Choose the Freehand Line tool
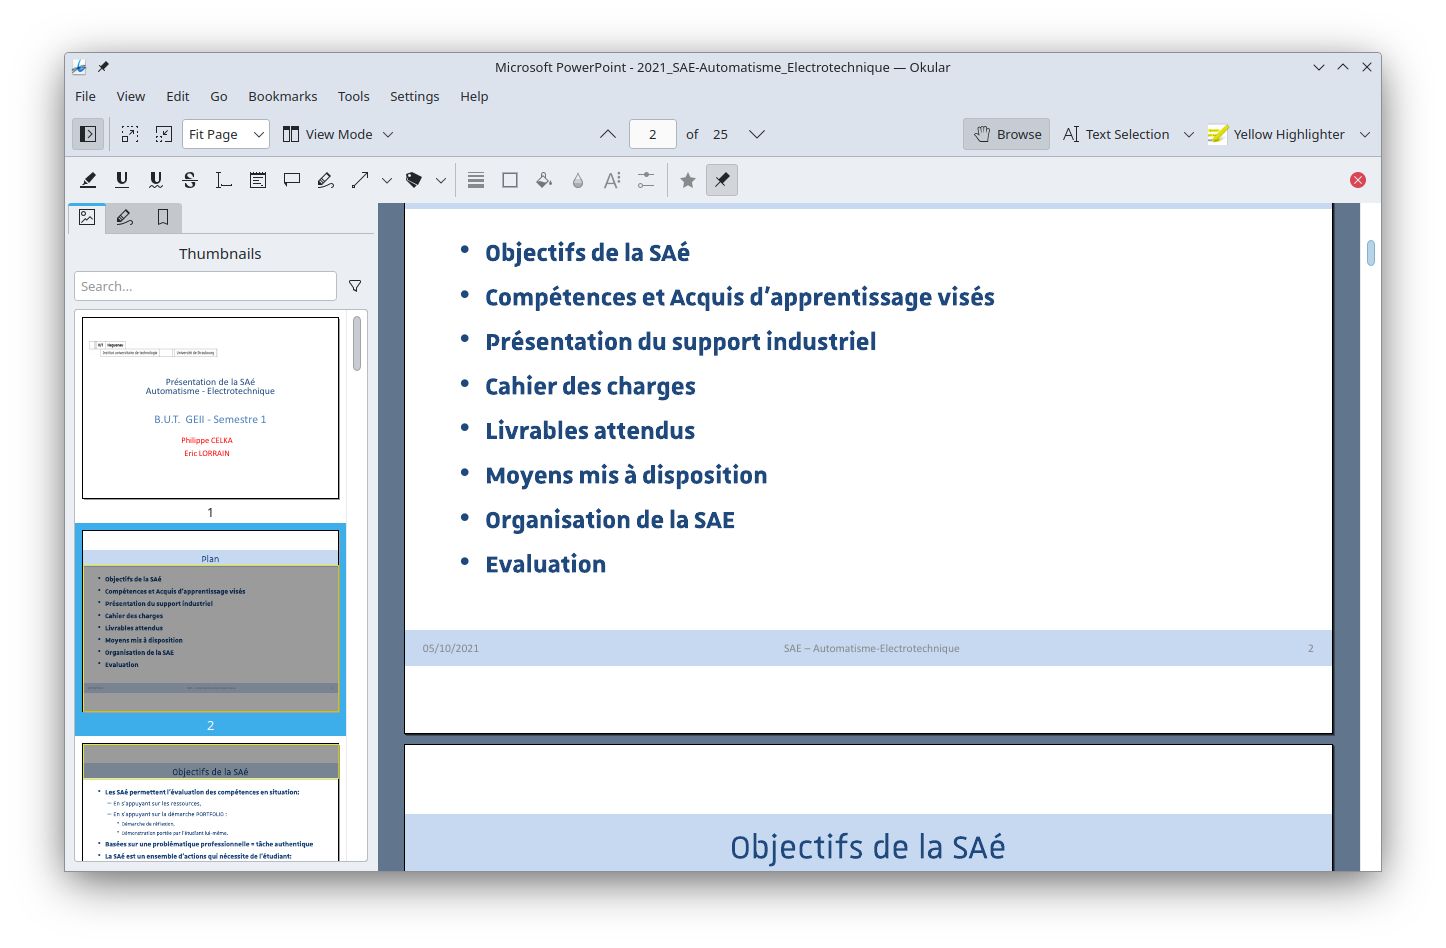Image resolution: width=1446 pixels, height=948 pixels. [x=326, y=180]
